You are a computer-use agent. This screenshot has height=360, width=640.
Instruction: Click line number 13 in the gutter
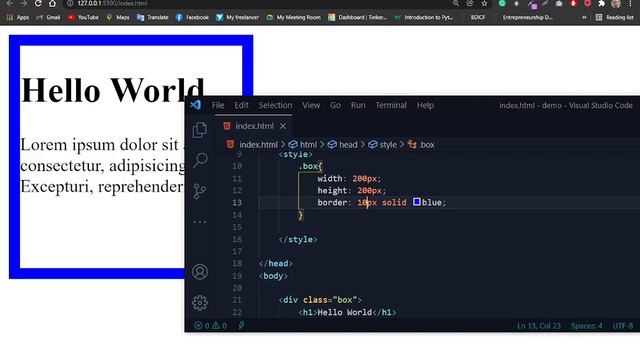coord(237,202)
